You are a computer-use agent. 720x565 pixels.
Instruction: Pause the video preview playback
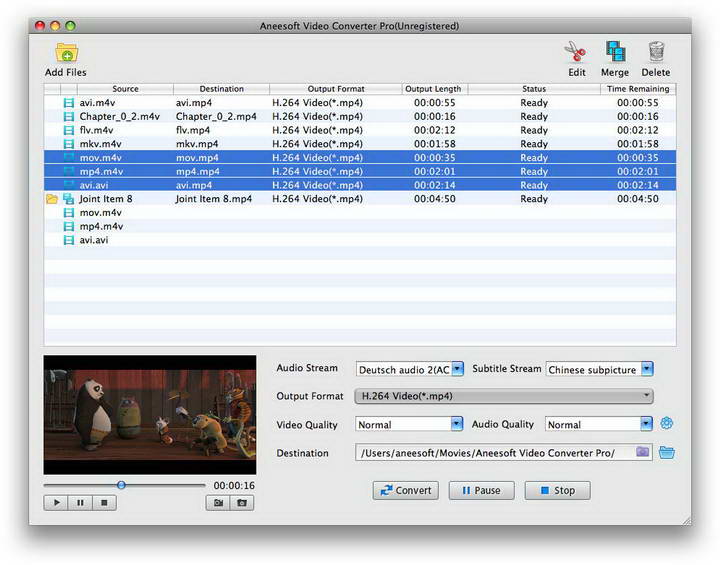click(80, 503)
